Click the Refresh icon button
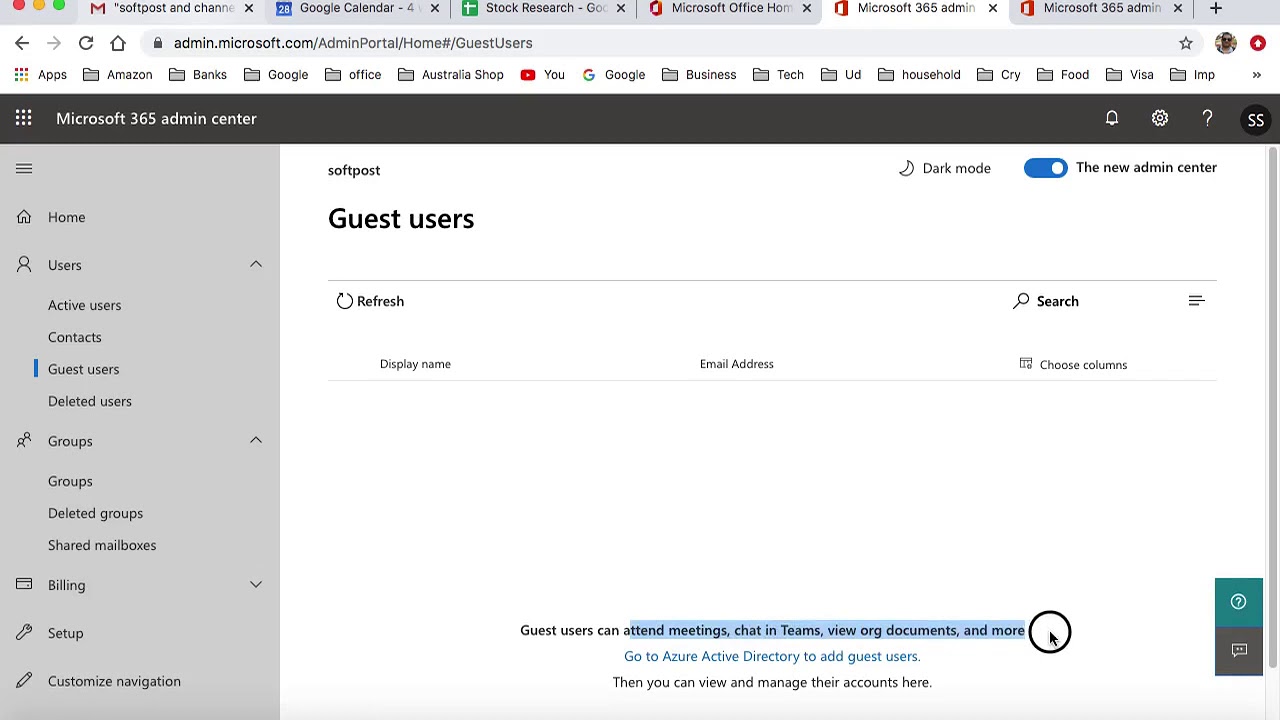 pos(345,301)
